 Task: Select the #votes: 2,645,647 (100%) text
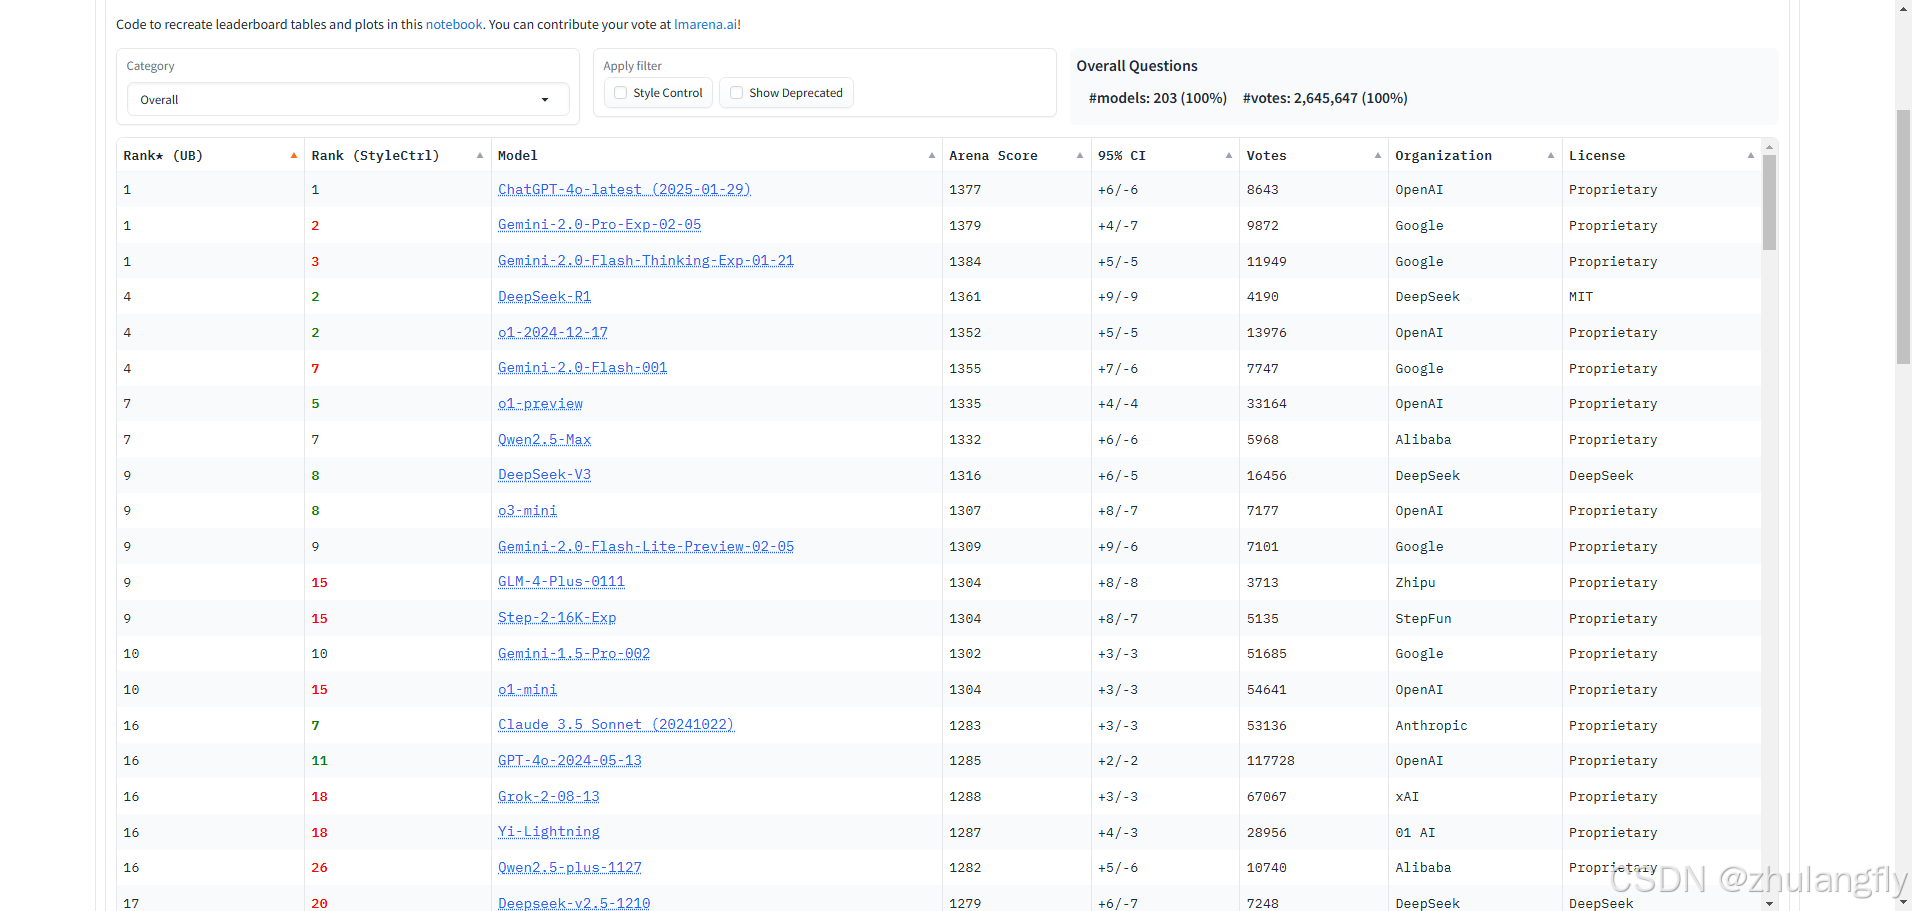(x=1325, y=98)
